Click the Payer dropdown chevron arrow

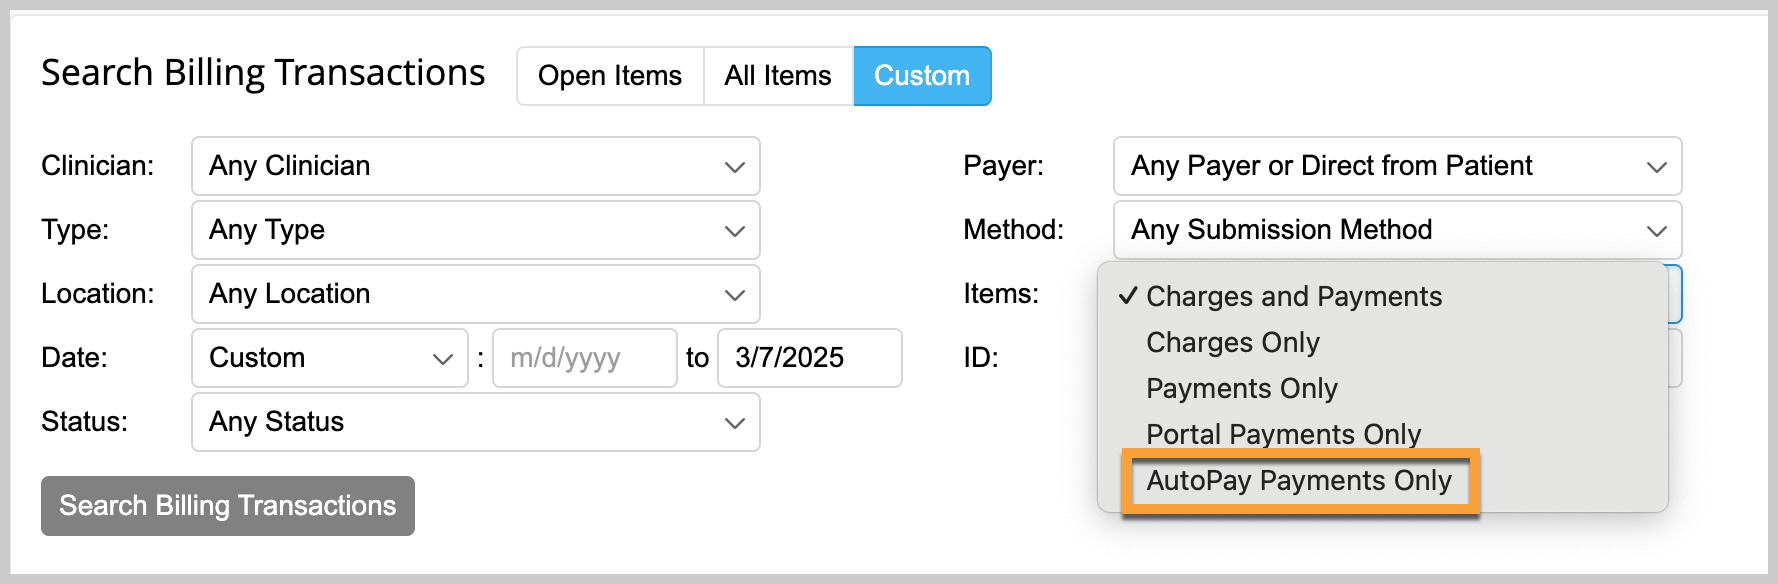[x=1657, y=167]
